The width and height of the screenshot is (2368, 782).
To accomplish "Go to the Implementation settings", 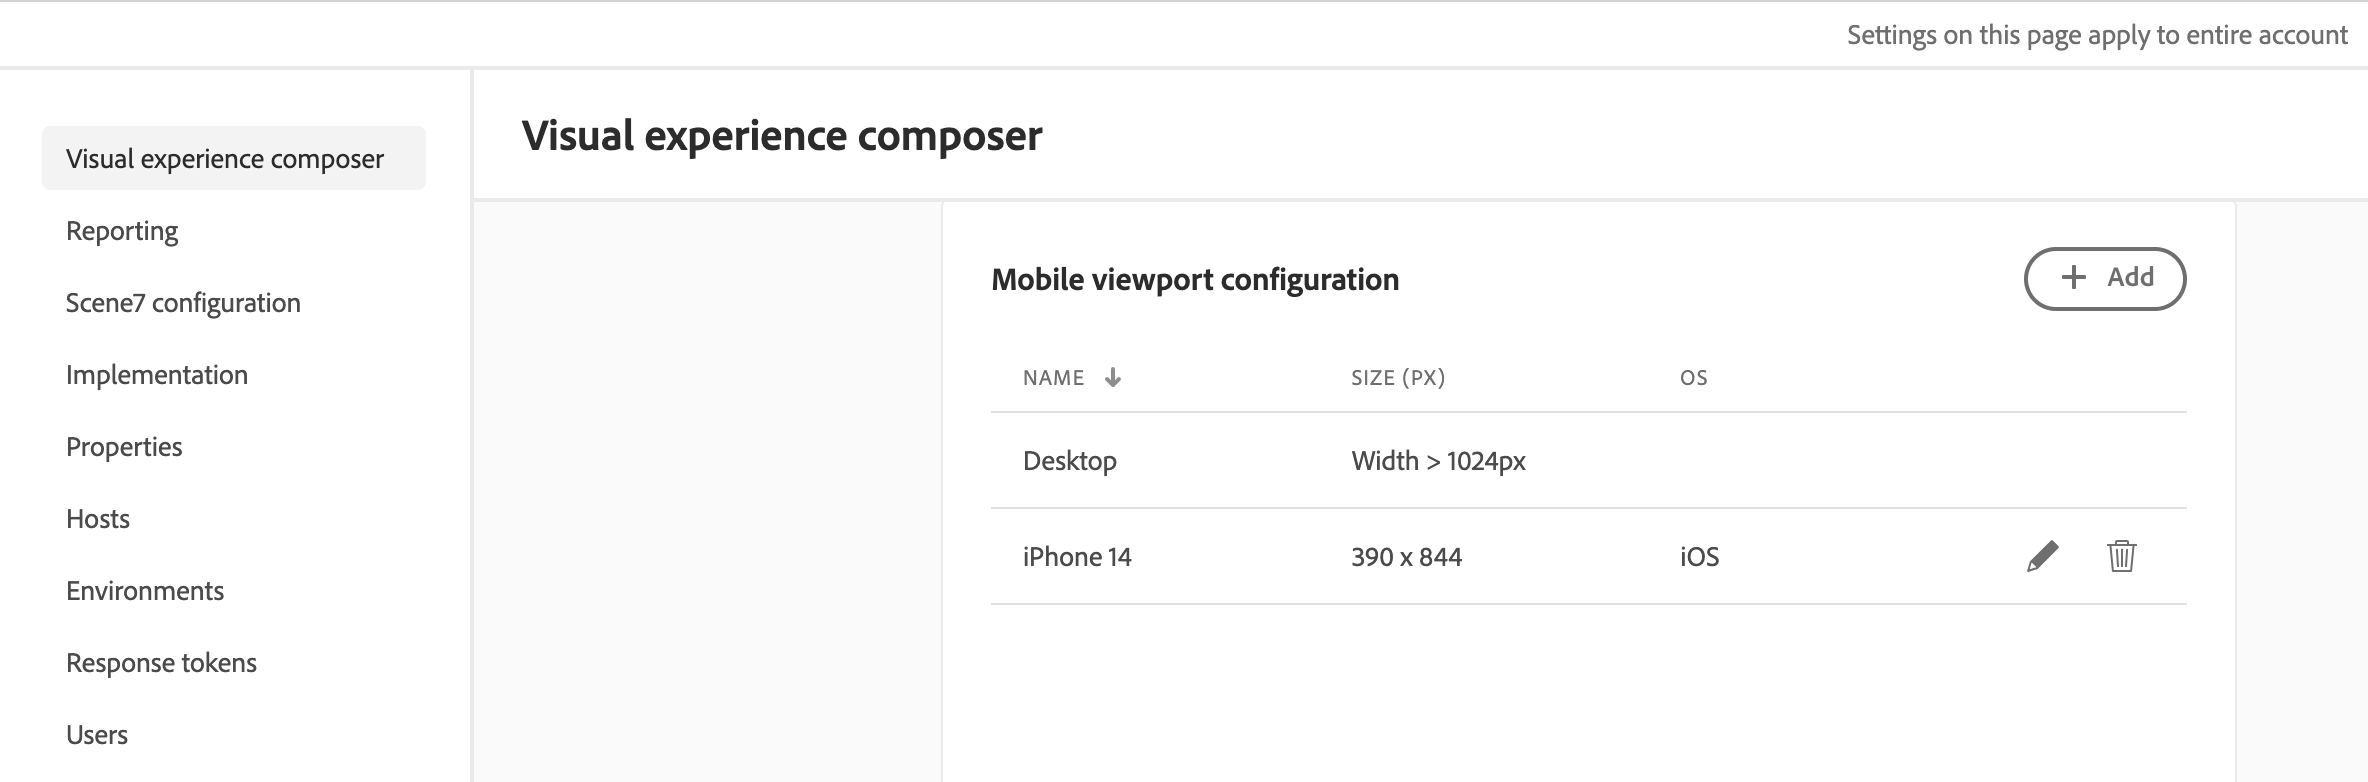I will pos(157,375).
